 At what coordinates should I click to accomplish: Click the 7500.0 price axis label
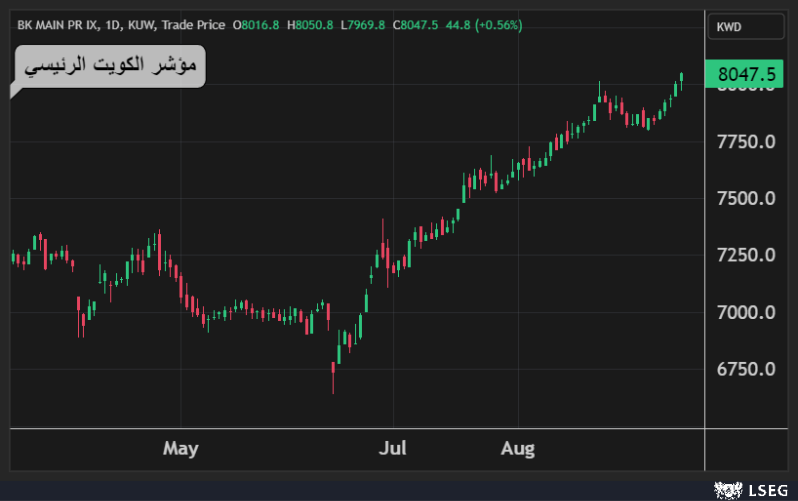pyautogui.click(x=746, y=199)
